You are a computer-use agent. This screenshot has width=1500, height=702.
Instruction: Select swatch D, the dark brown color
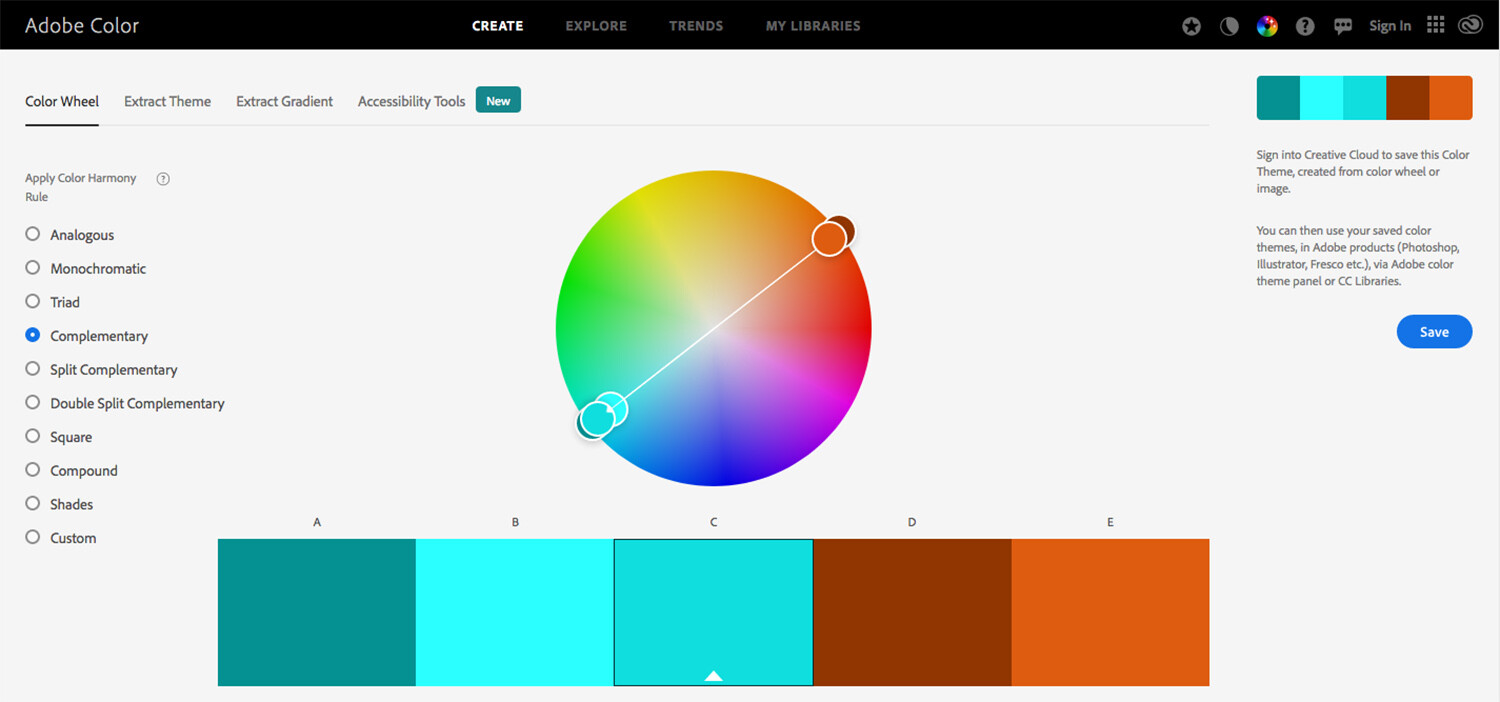click(911, 612)
